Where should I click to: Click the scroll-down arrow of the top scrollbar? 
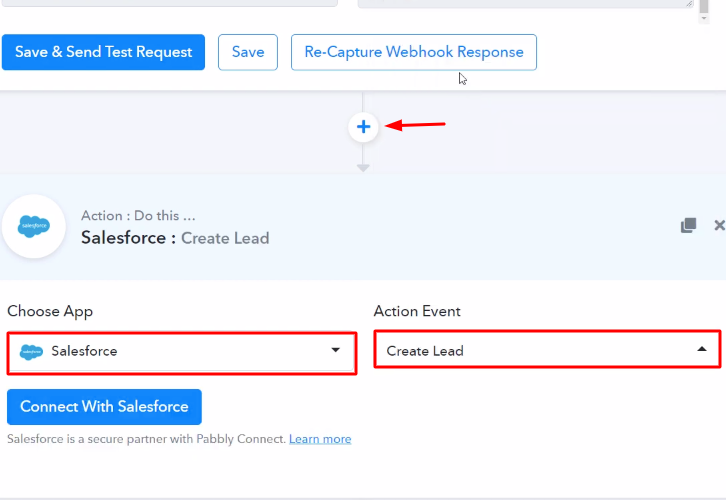(x=704, y=19)
